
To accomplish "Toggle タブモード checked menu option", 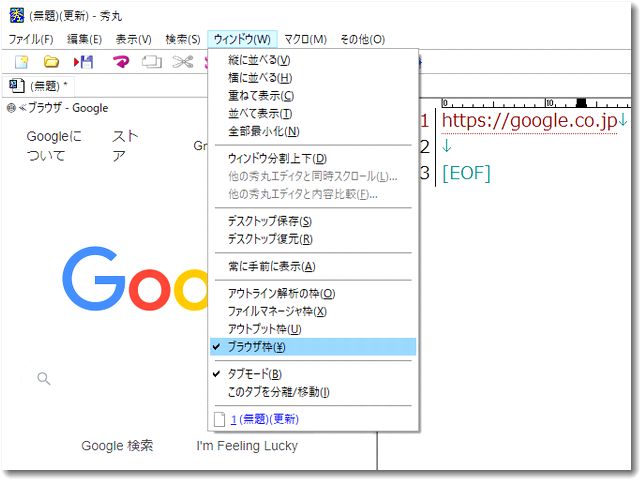I will tap(254, 374).
